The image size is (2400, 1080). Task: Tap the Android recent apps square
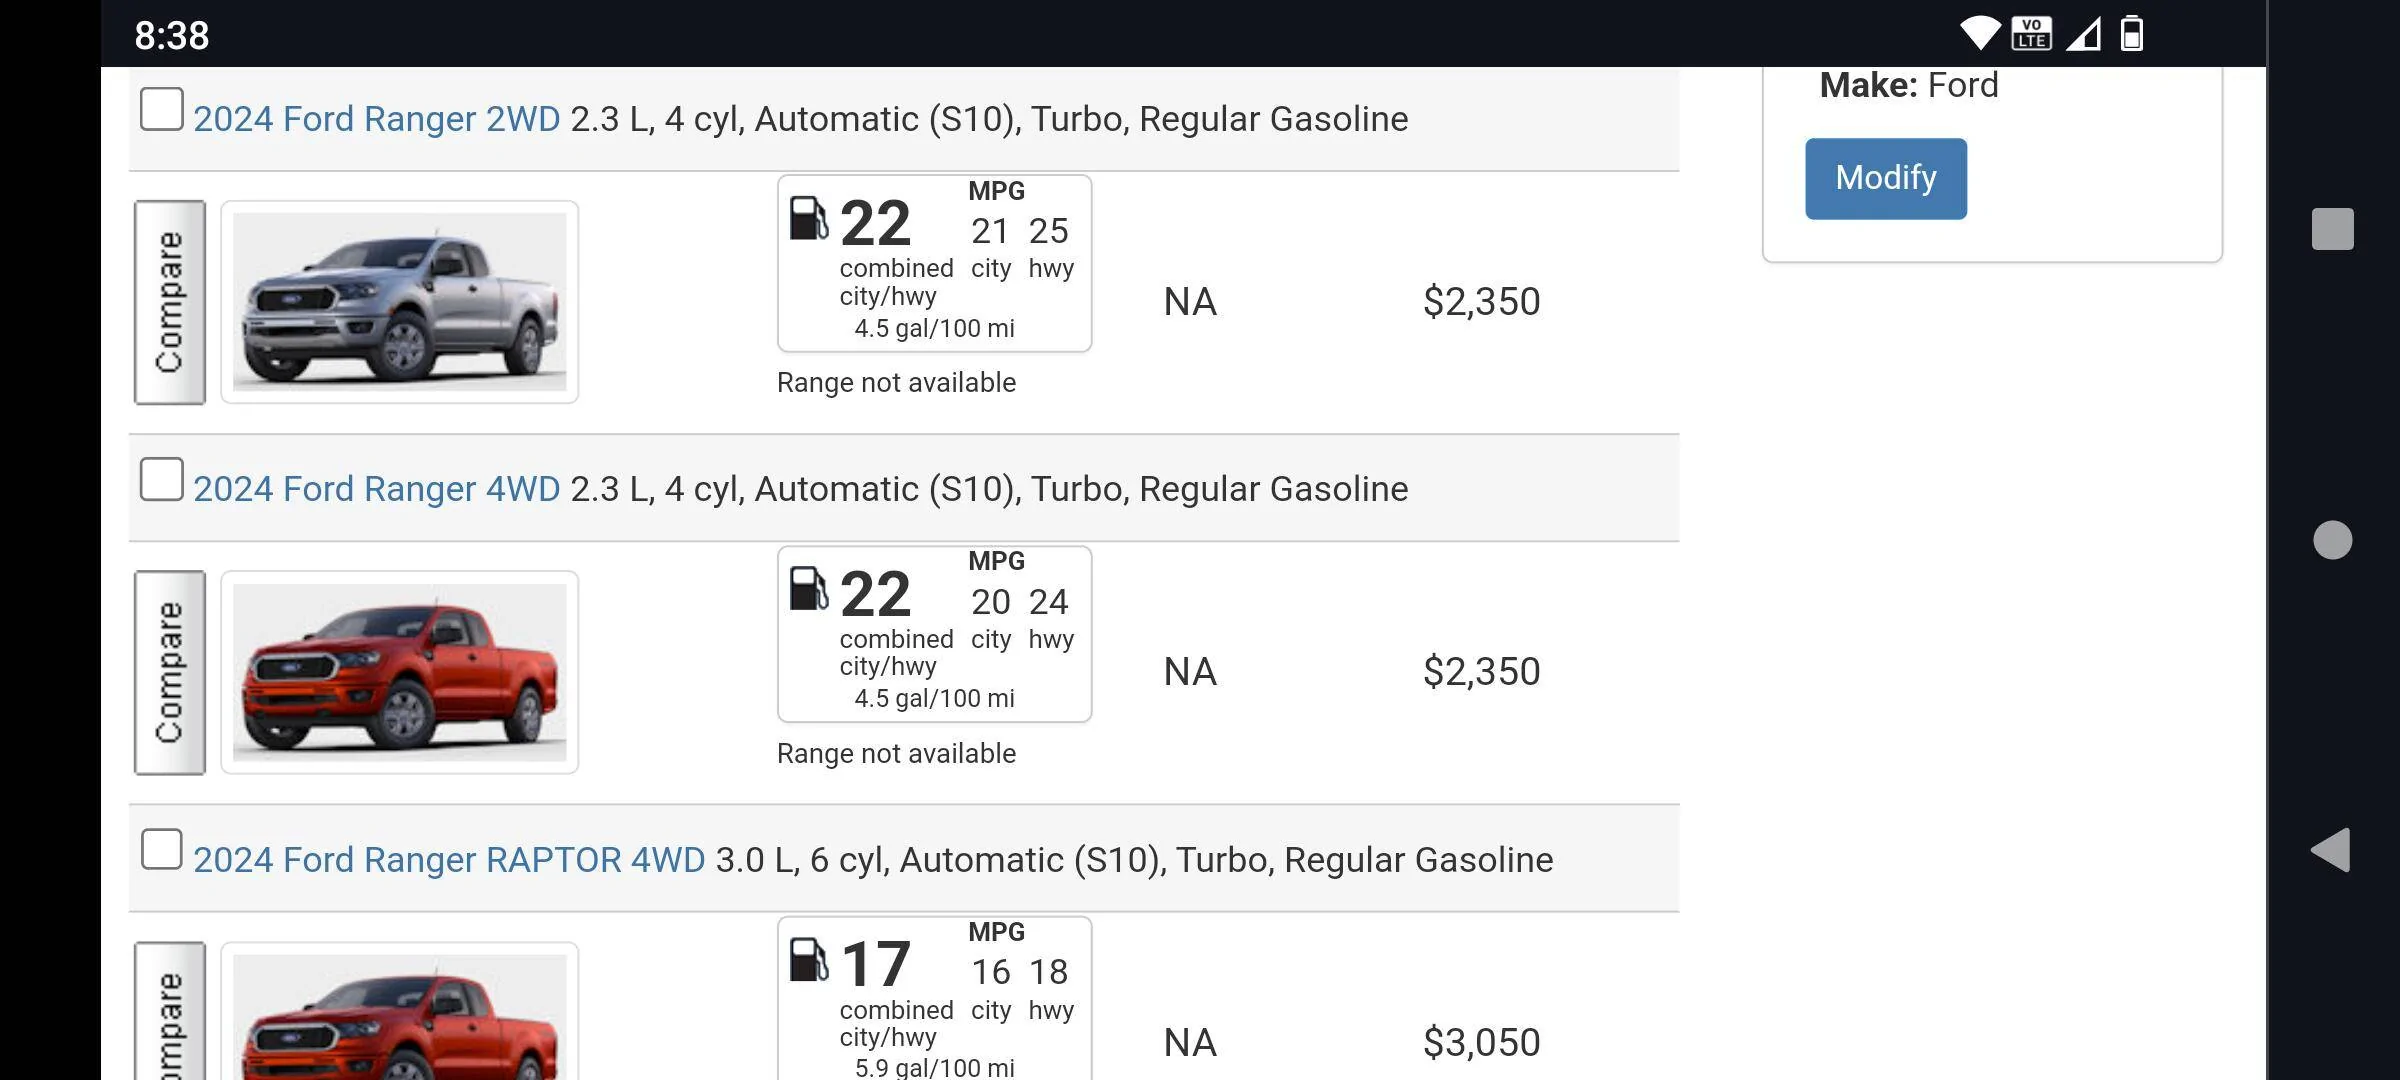point(2332,229)
